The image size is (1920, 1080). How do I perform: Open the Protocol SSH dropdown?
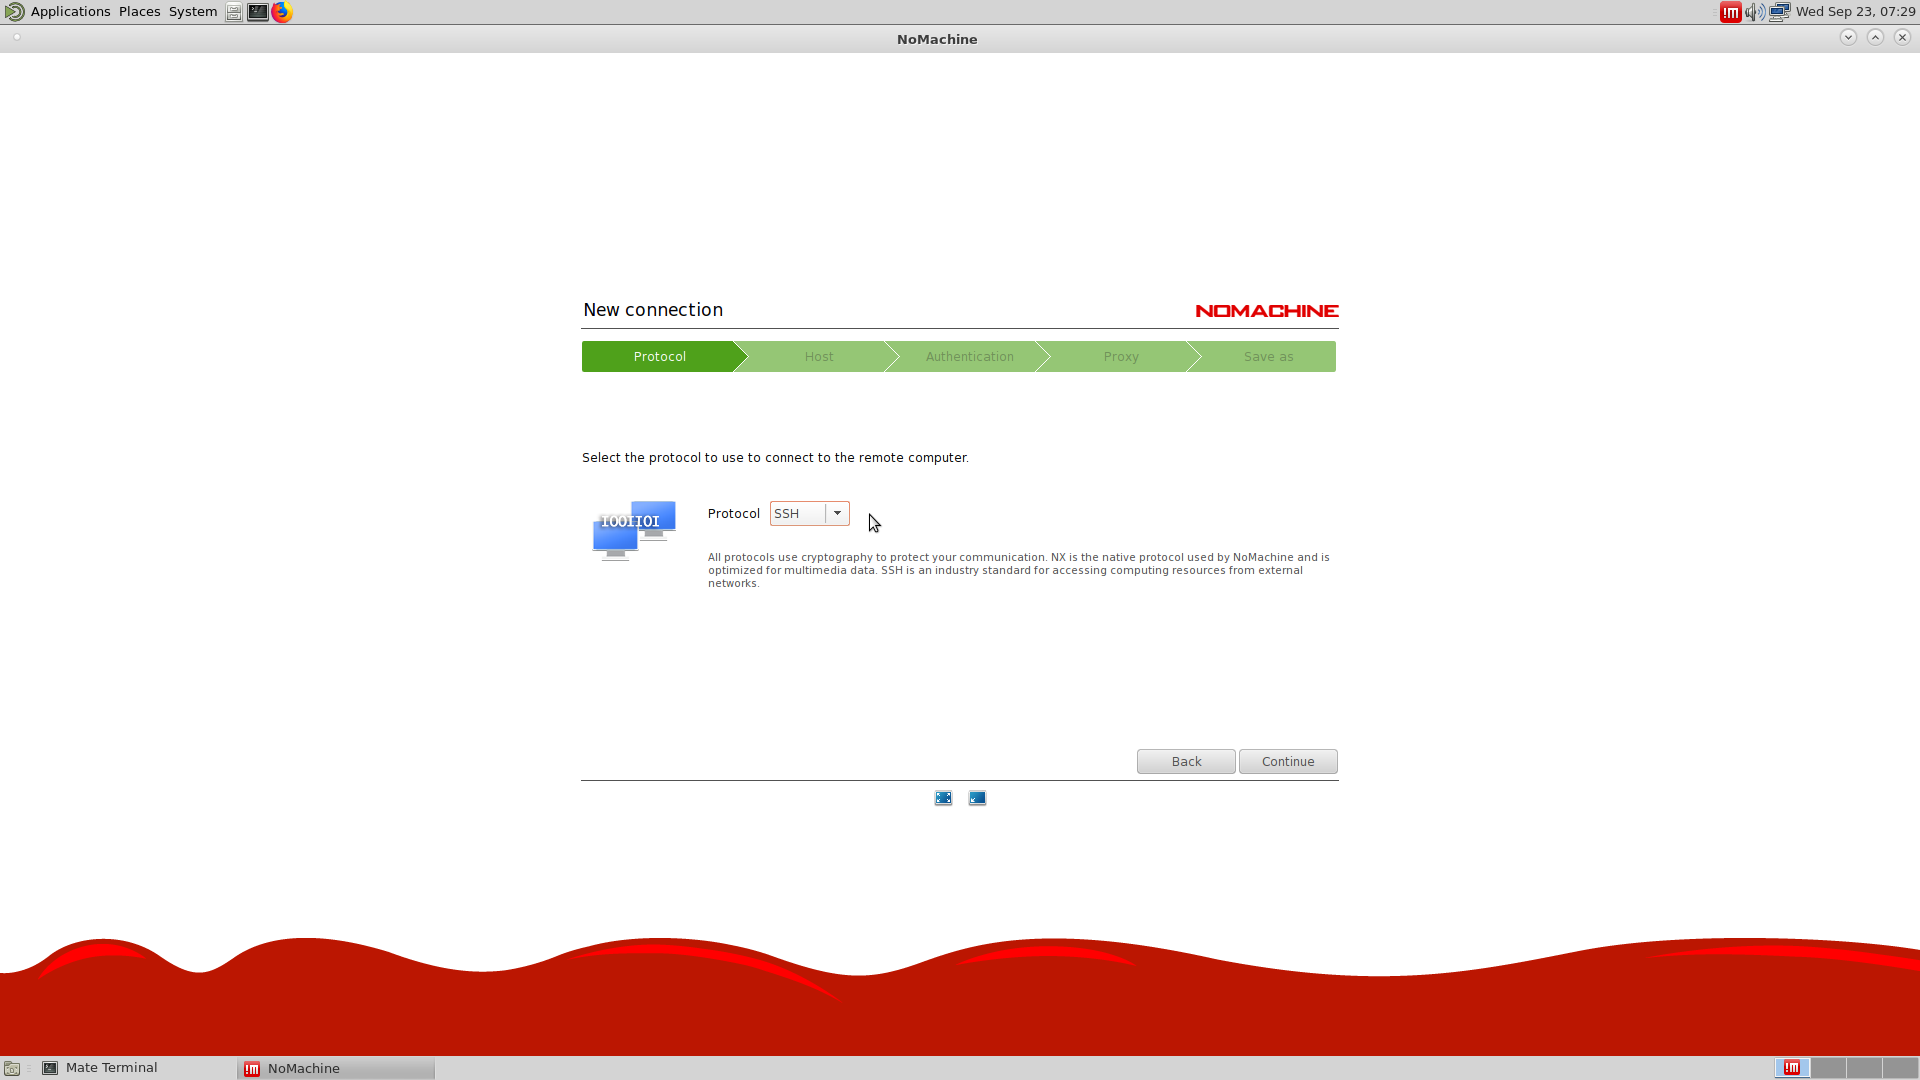click(x=809, y=513)
